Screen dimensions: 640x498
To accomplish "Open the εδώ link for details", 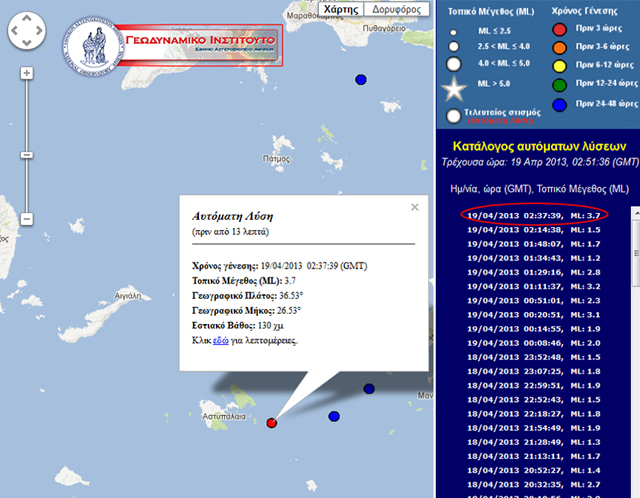I will [x=220, y=340].
